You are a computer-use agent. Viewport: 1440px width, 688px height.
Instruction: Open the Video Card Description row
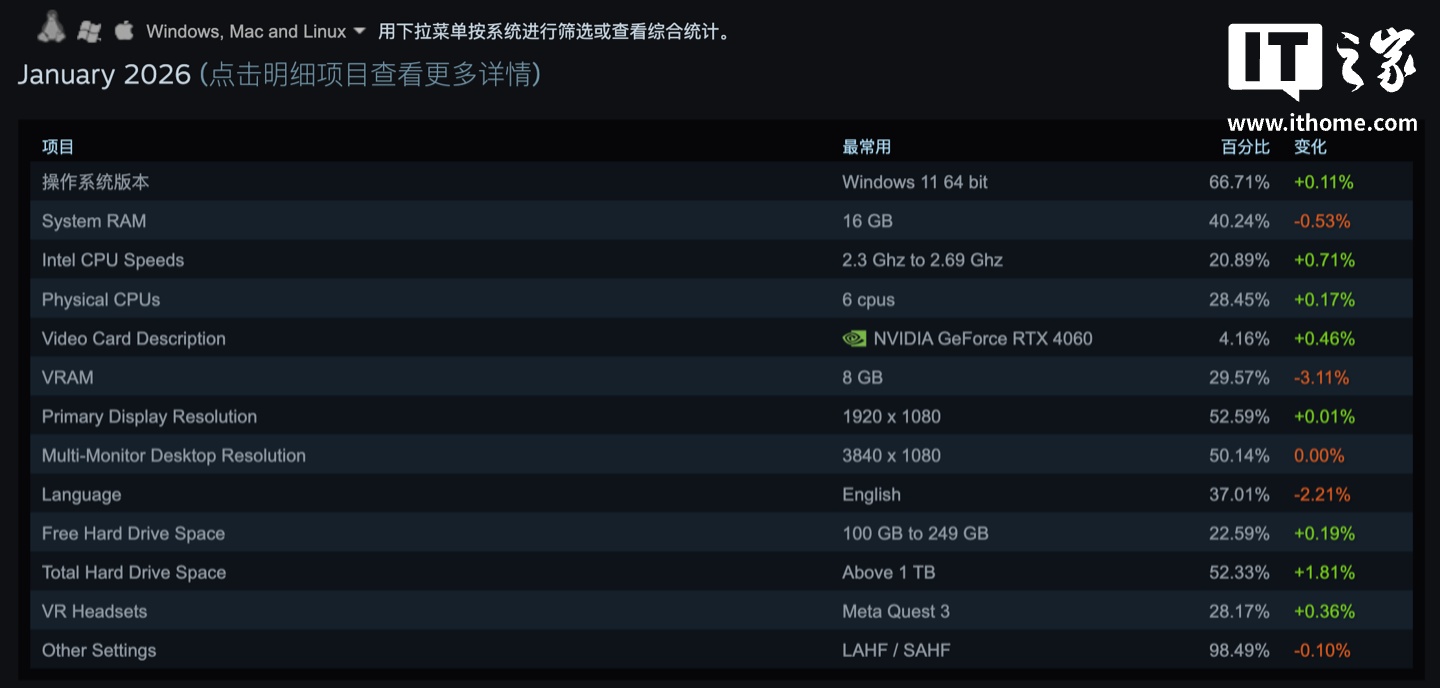coord(134,338)
